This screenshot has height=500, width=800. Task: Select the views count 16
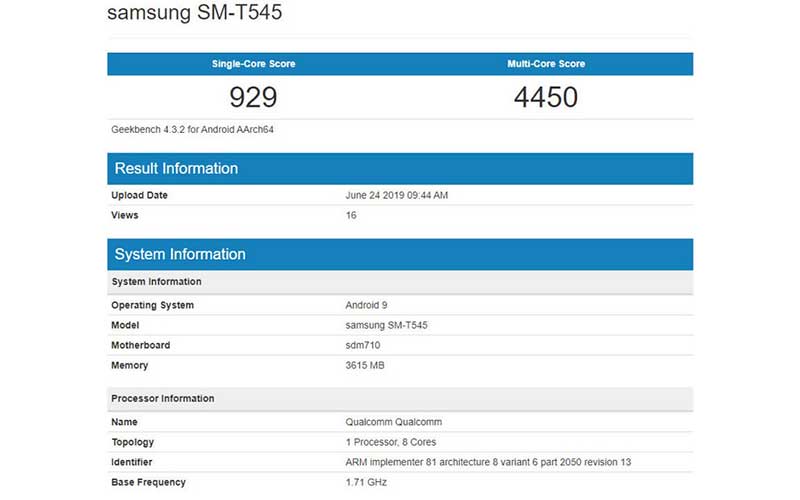(x=351, y=215)
